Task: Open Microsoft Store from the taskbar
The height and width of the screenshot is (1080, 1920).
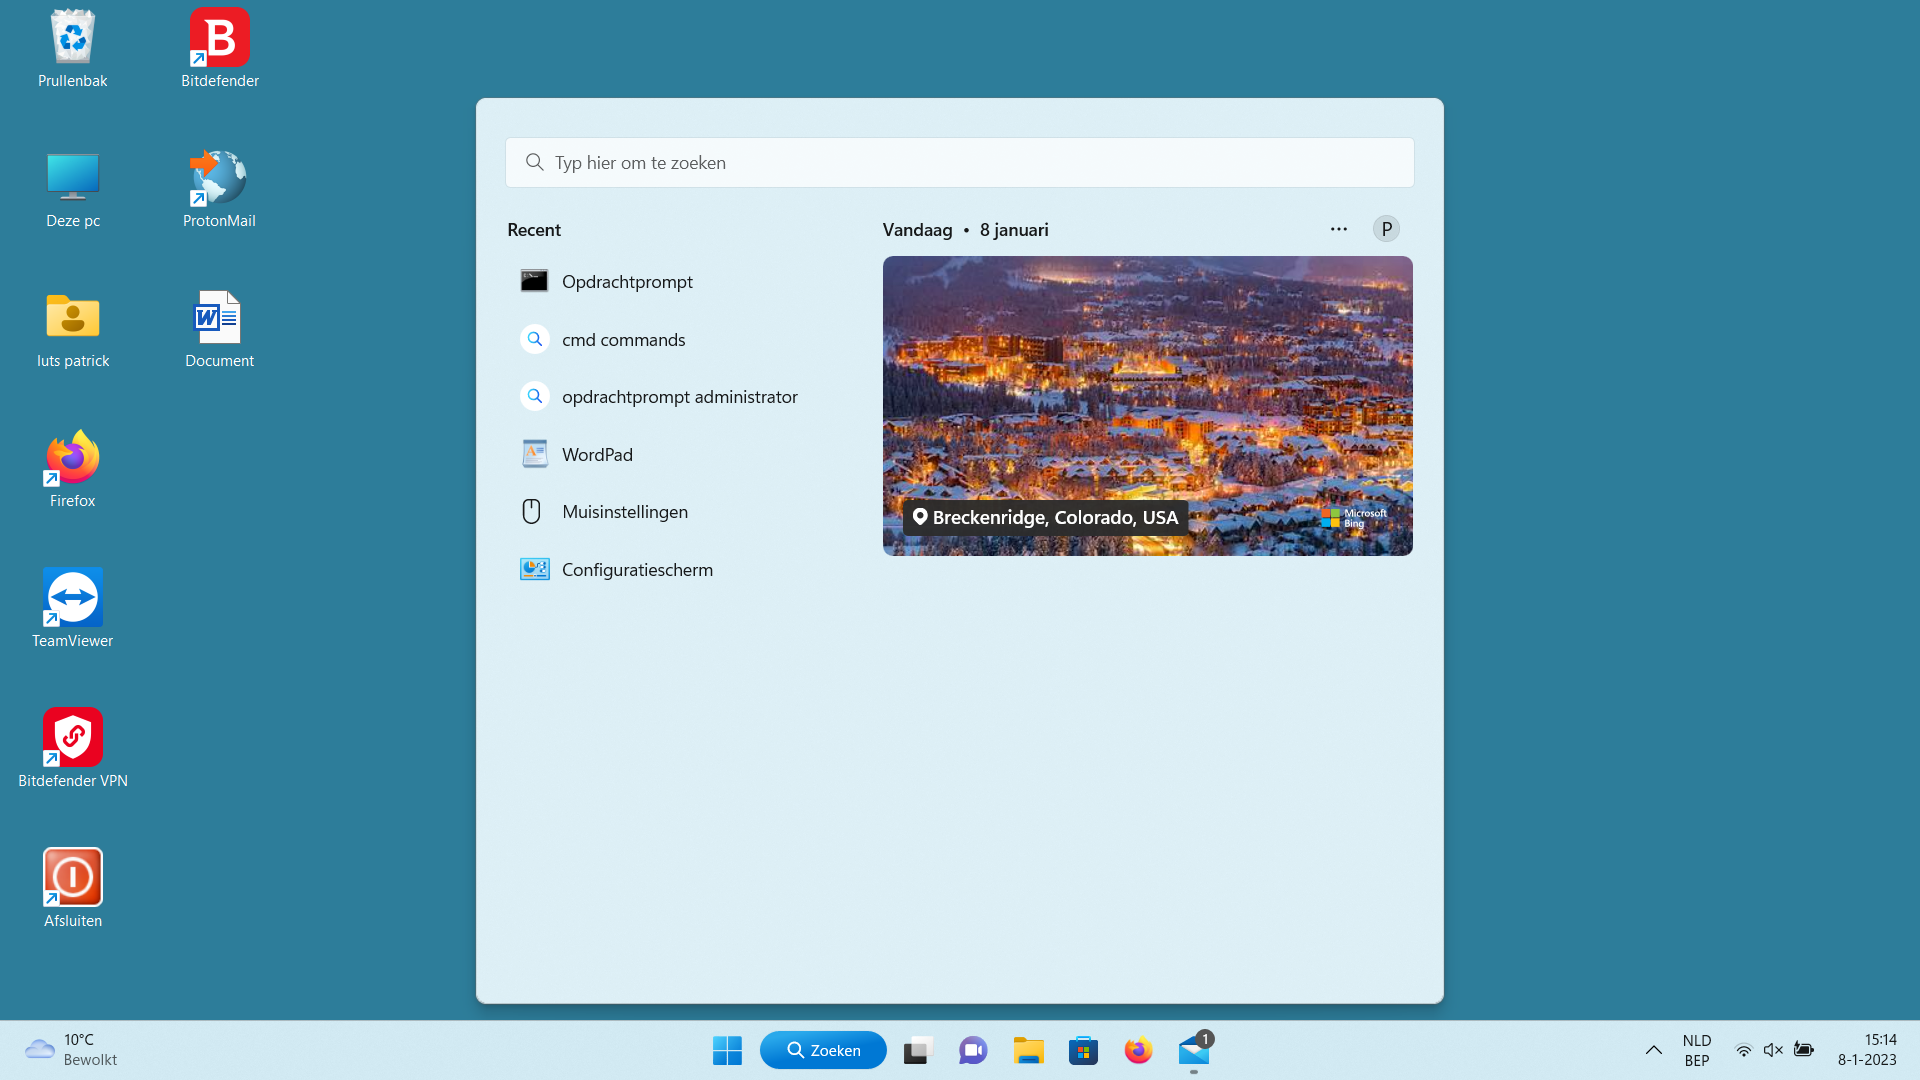Action: coord(1083,1051)
